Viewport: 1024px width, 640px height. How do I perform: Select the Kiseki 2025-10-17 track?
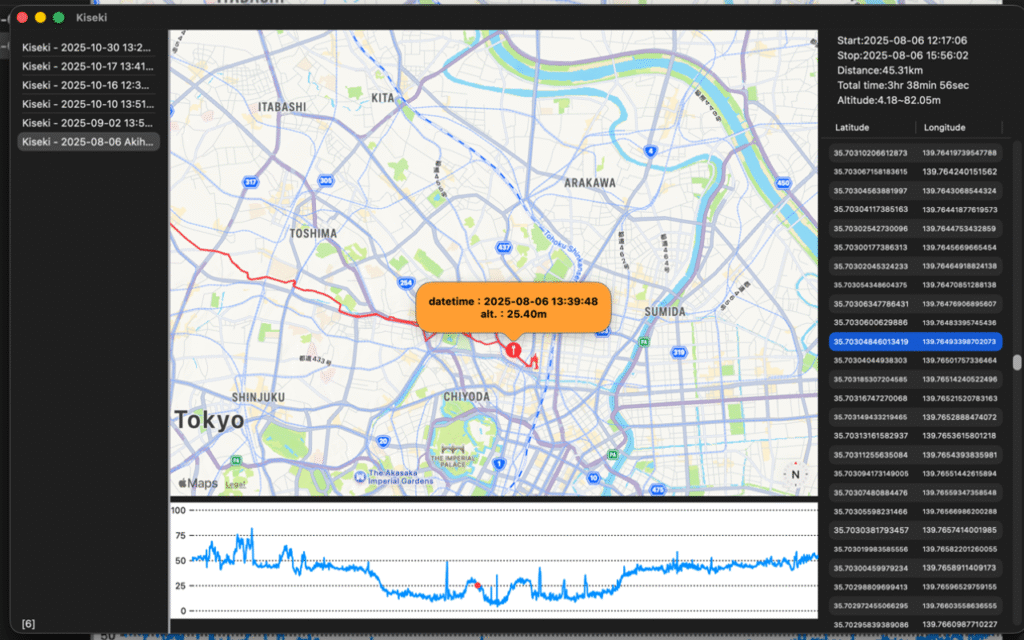(x=86, y=66)
